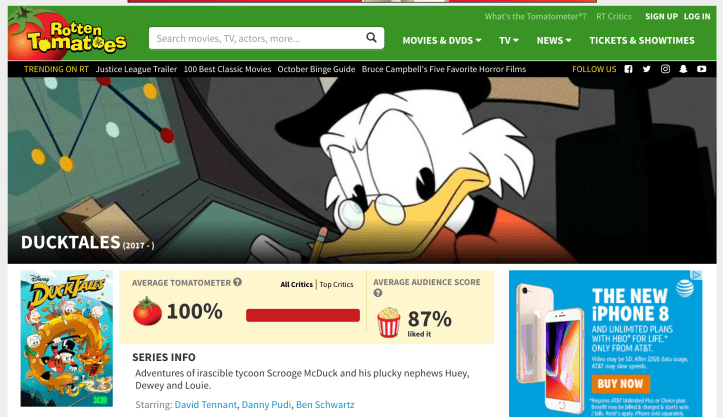The width and height of the screenshot is (723, 417).
Task: Open the Facebook follow icon
Action: point(628,69)
